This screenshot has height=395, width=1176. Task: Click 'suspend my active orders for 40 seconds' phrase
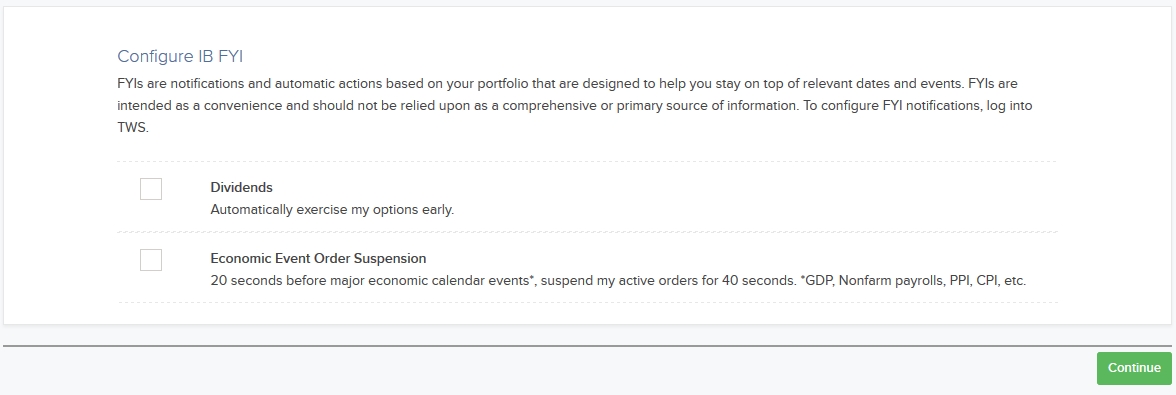[x=668, y=281]
